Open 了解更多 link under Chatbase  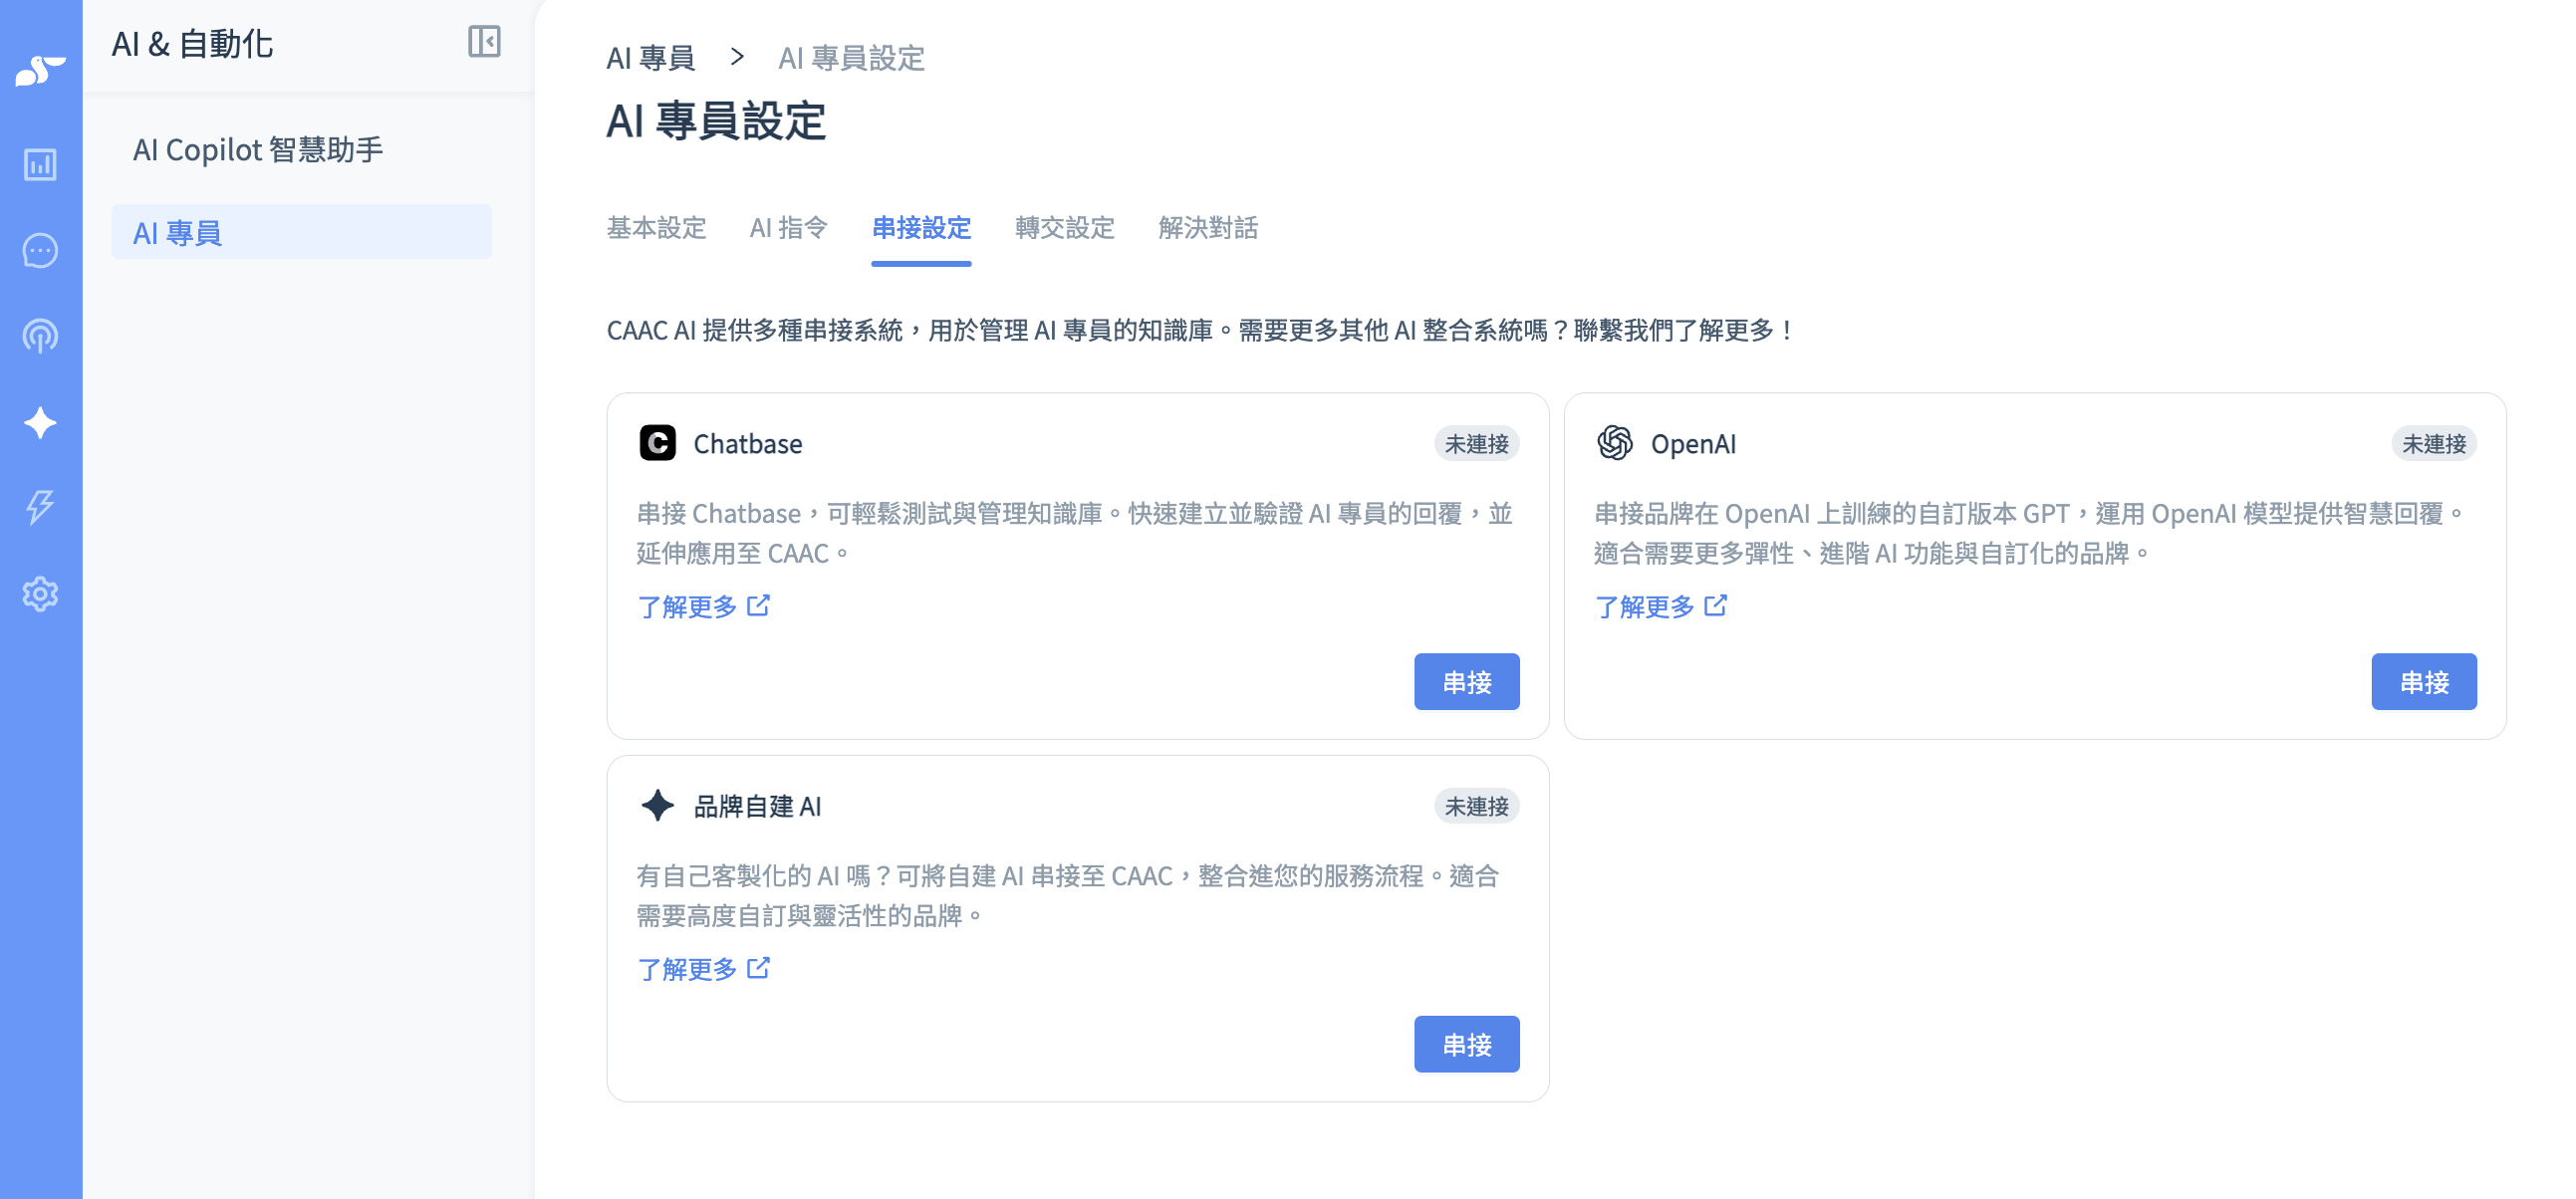coord(704,607)
